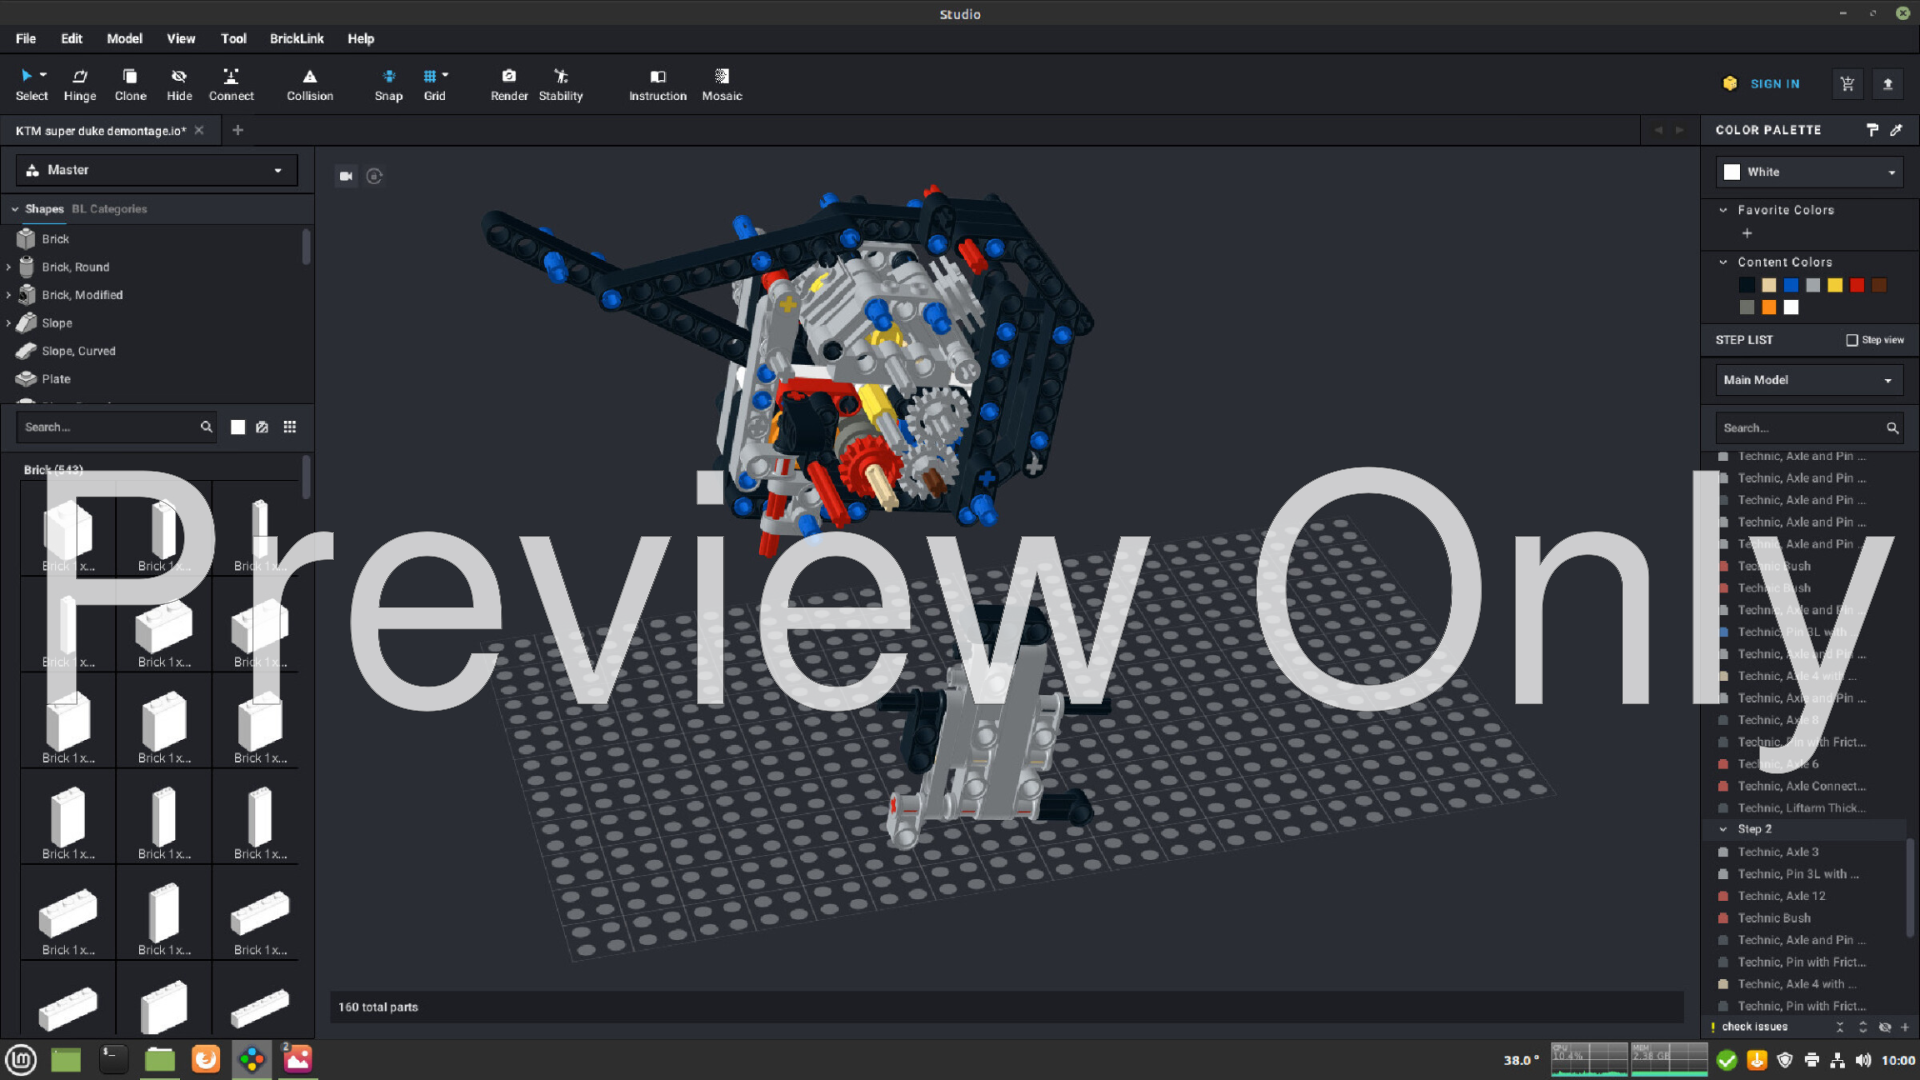Viewport: 1920px width, 1080px height.
Task: Hide parts with the Hide tool
Action: coord(179,84)
